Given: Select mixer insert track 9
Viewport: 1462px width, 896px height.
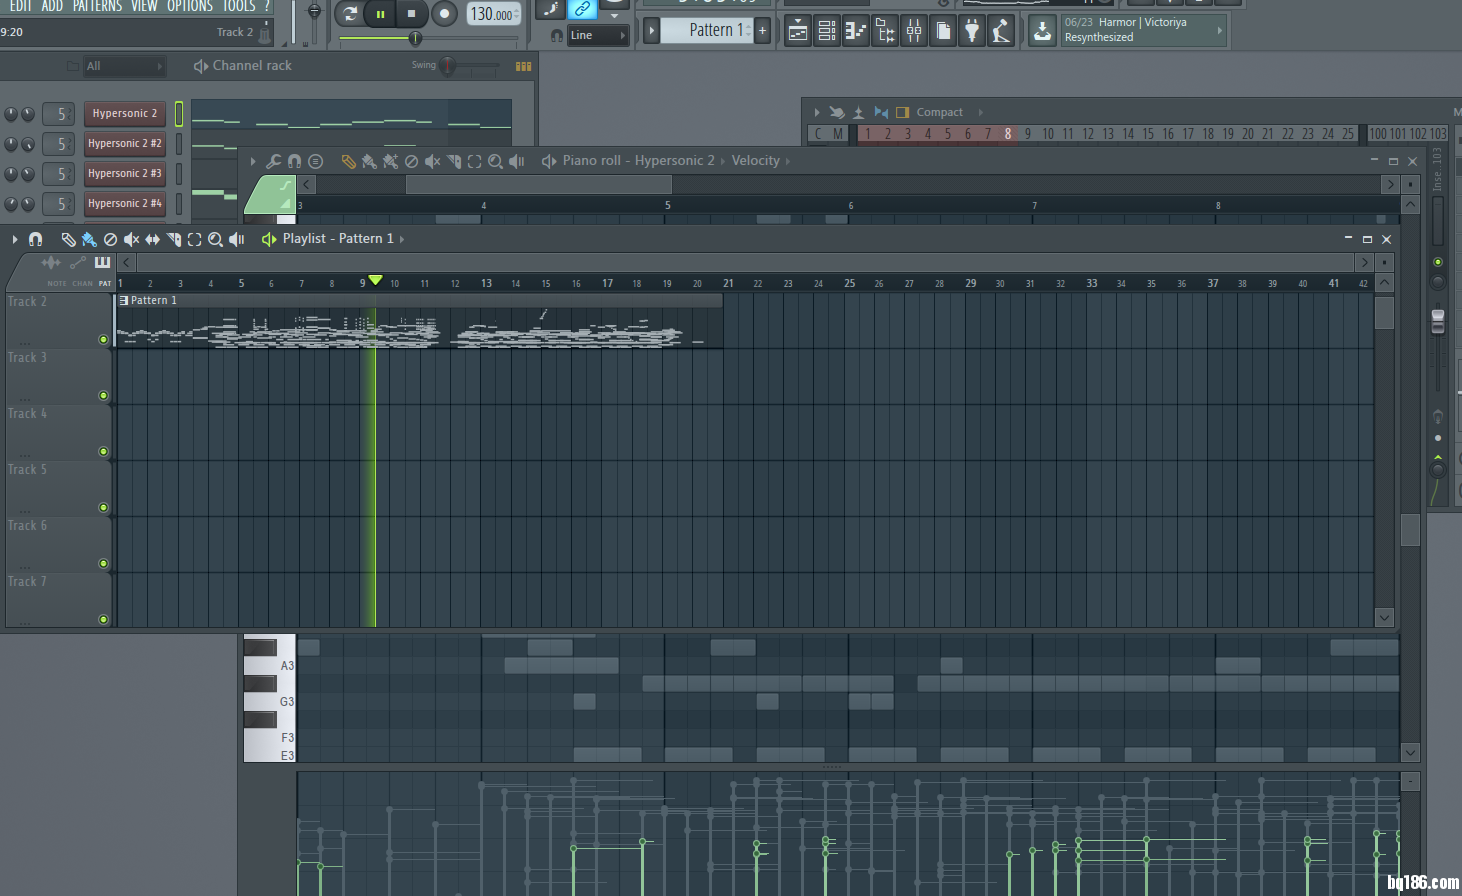Looking at the screenshot, I should [x=1027, y=134].
